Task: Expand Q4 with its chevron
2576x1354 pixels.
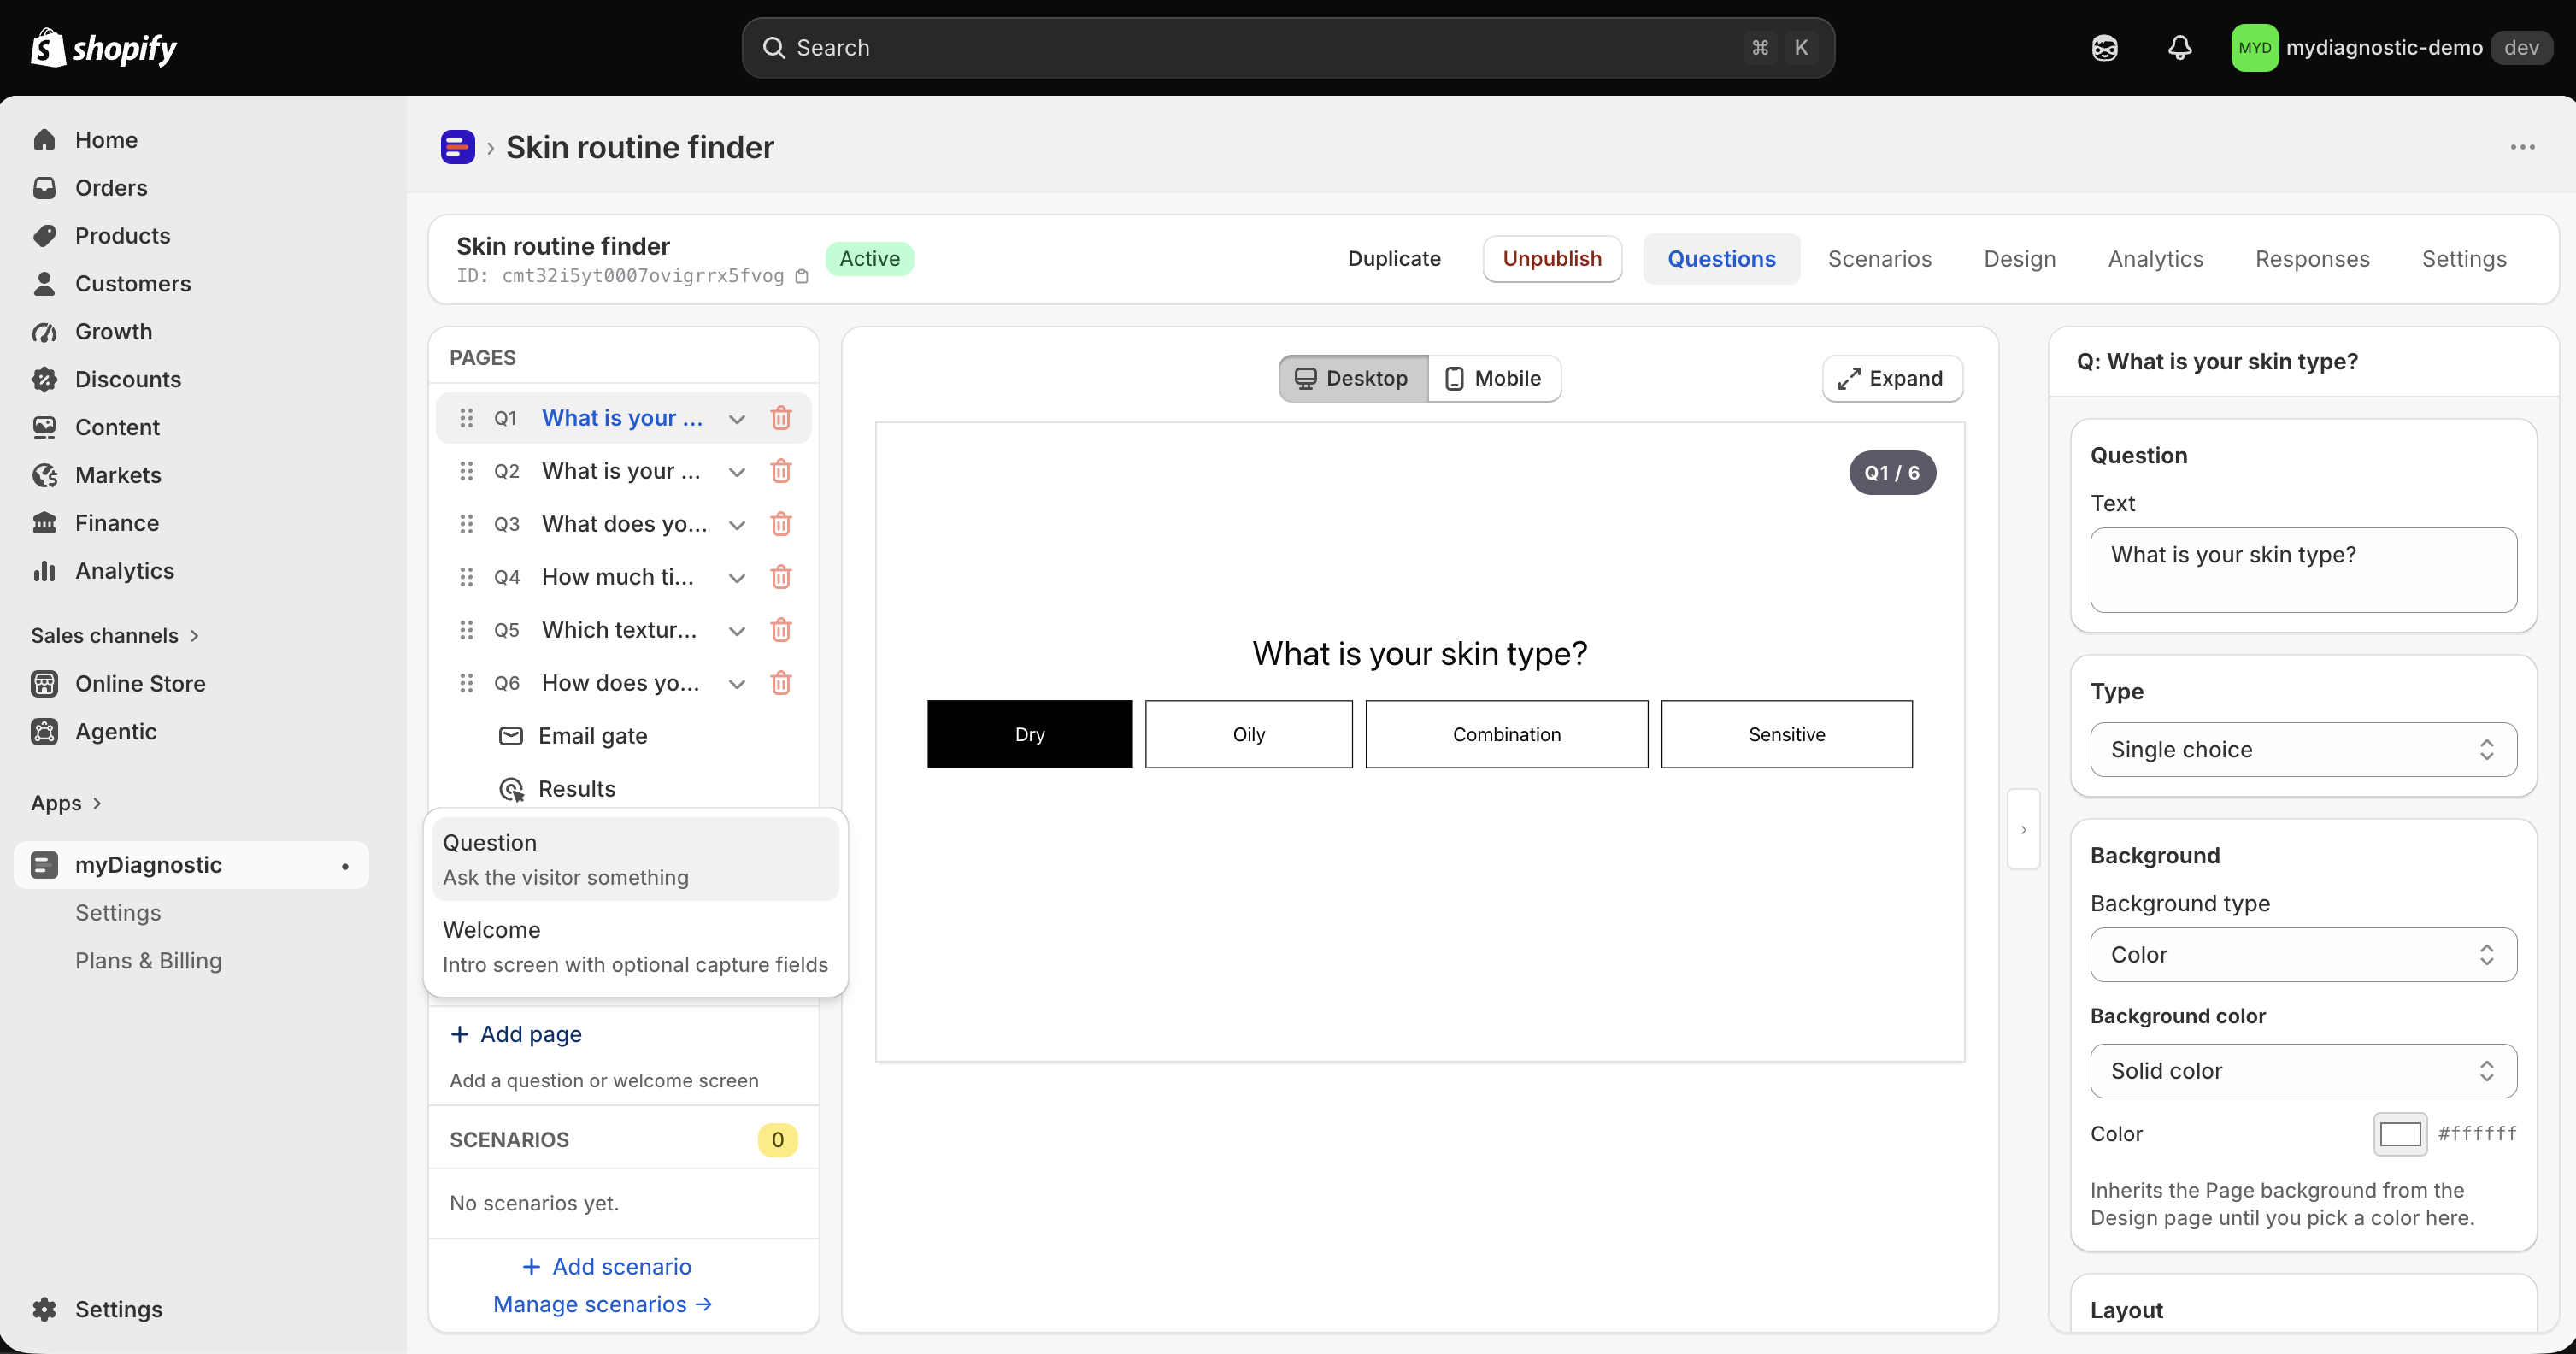Action: (x=737, y=578)
